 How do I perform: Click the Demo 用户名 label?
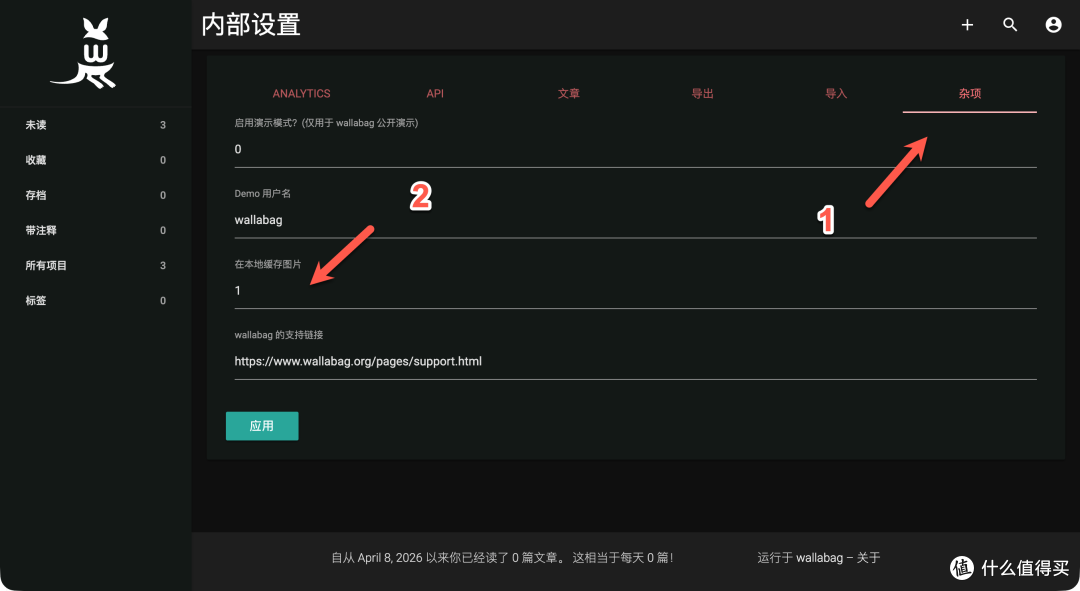(x=262, y=194)
